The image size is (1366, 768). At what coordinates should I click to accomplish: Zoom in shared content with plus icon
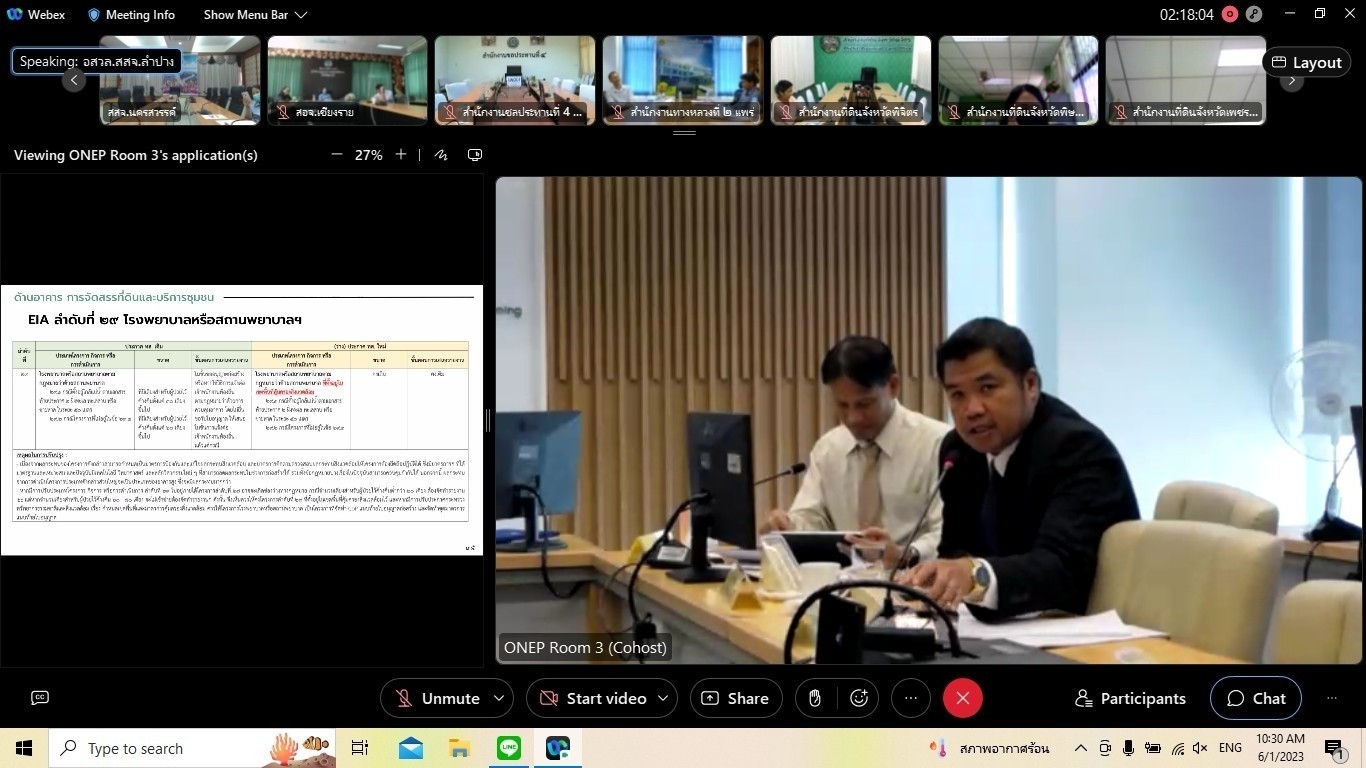(401, 155)
